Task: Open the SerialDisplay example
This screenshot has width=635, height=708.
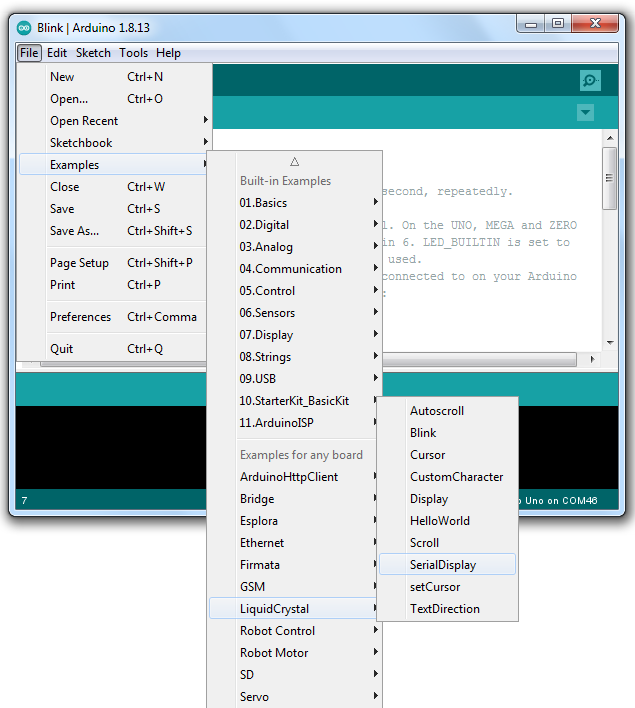Action: coord(447,564)
